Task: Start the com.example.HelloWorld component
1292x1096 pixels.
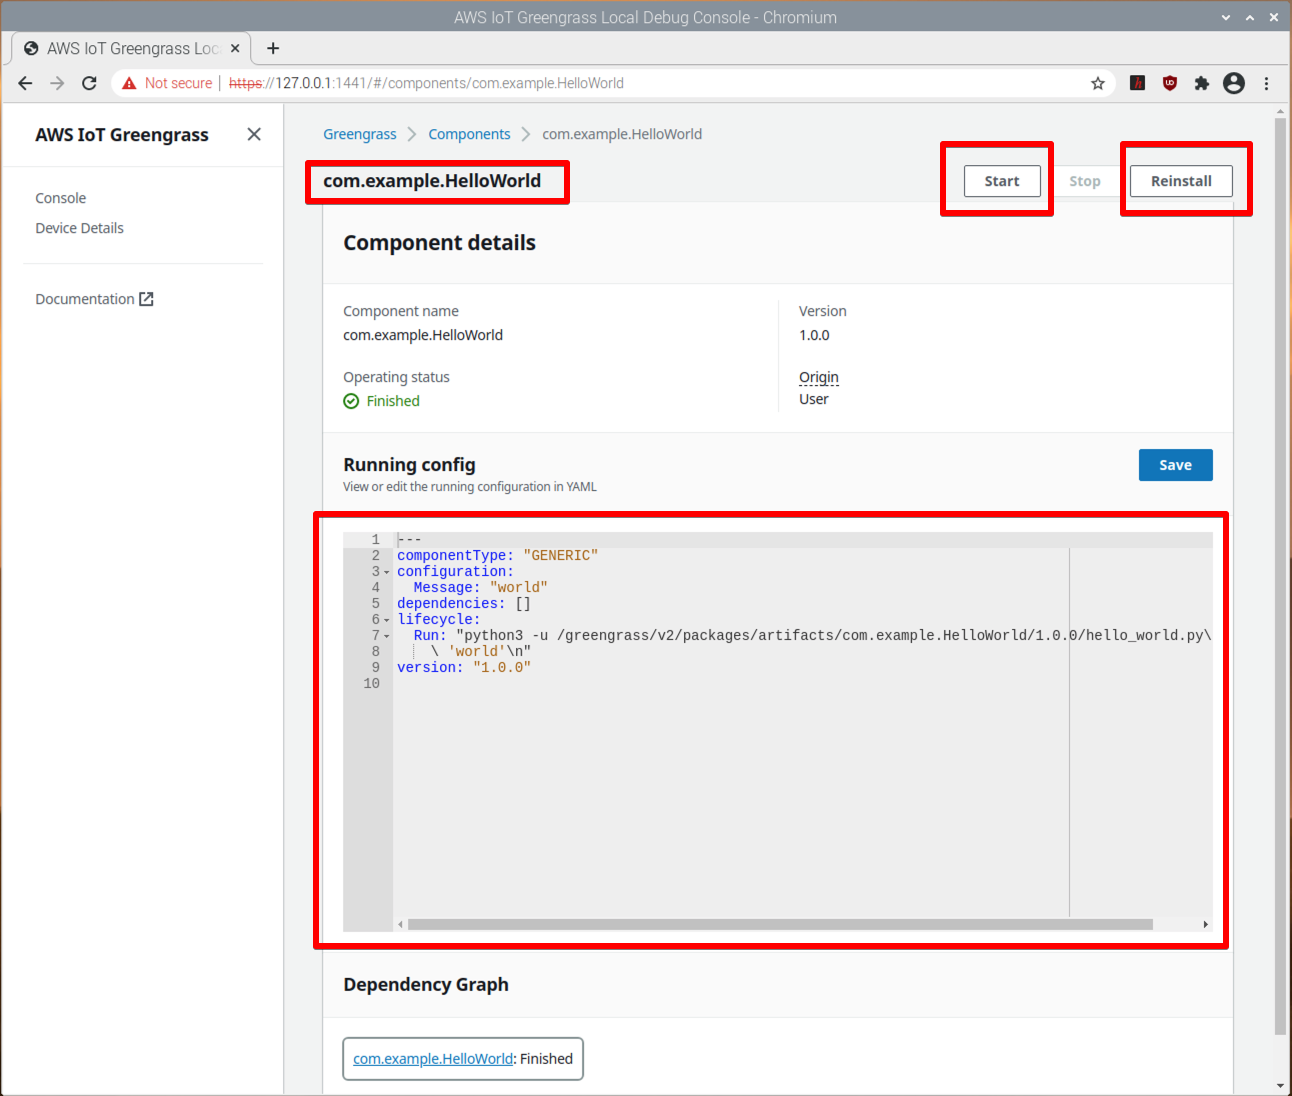Action: pos(1001,181)
